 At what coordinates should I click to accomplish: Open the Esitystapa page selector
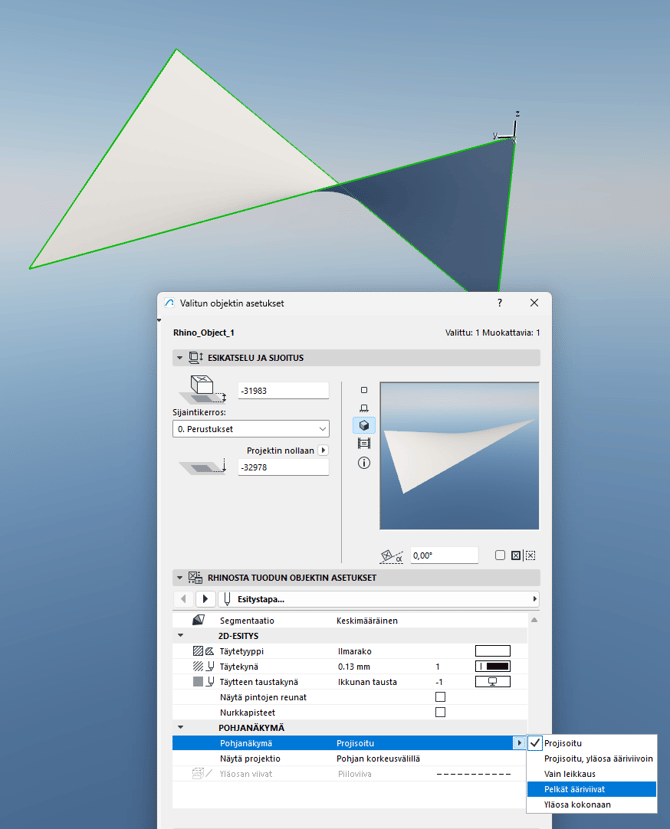[378, 599]
